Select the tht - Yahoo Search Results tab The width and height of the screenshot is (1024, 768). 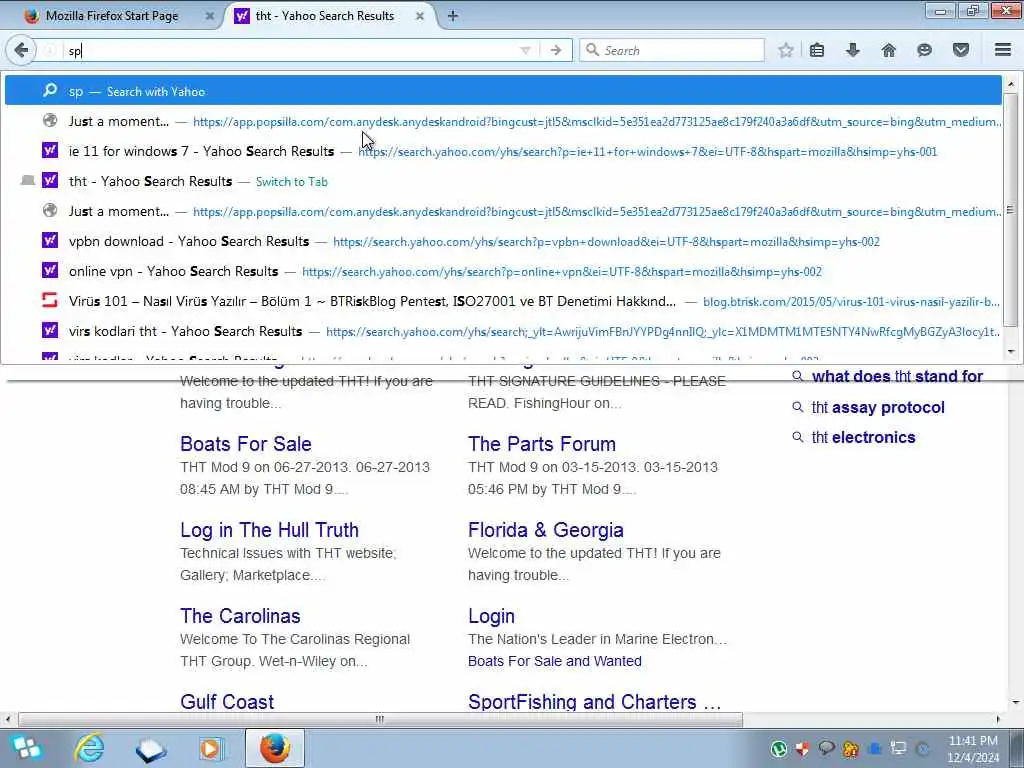pyautogui.click(x=325, y=16)
